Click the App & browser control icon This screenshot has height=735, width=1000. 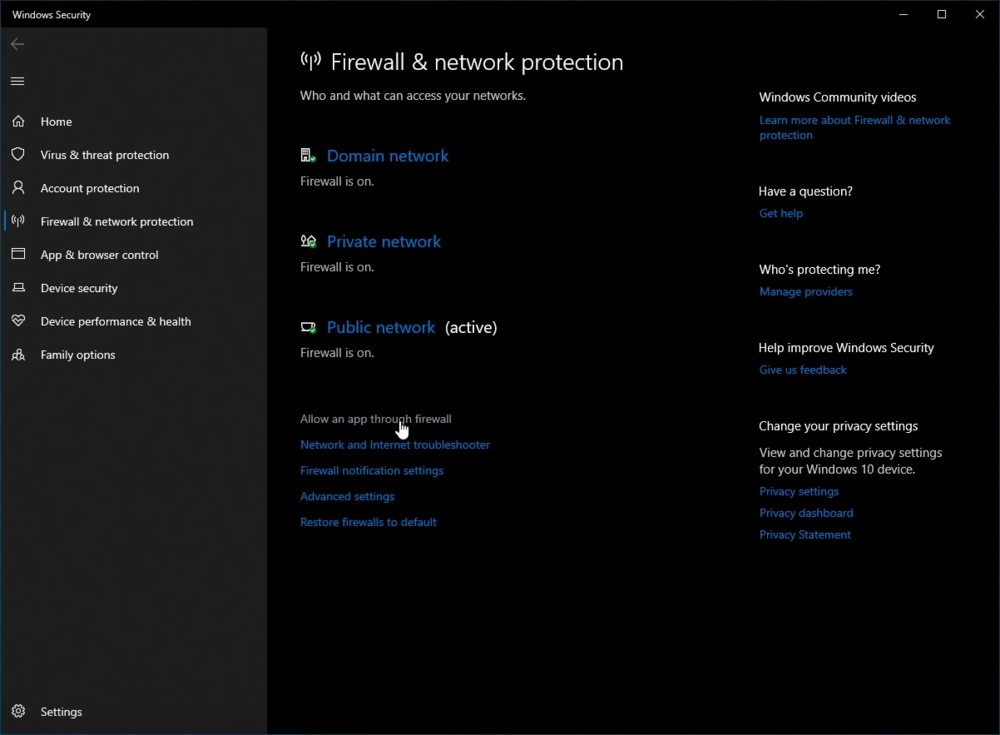pos(18,255)
